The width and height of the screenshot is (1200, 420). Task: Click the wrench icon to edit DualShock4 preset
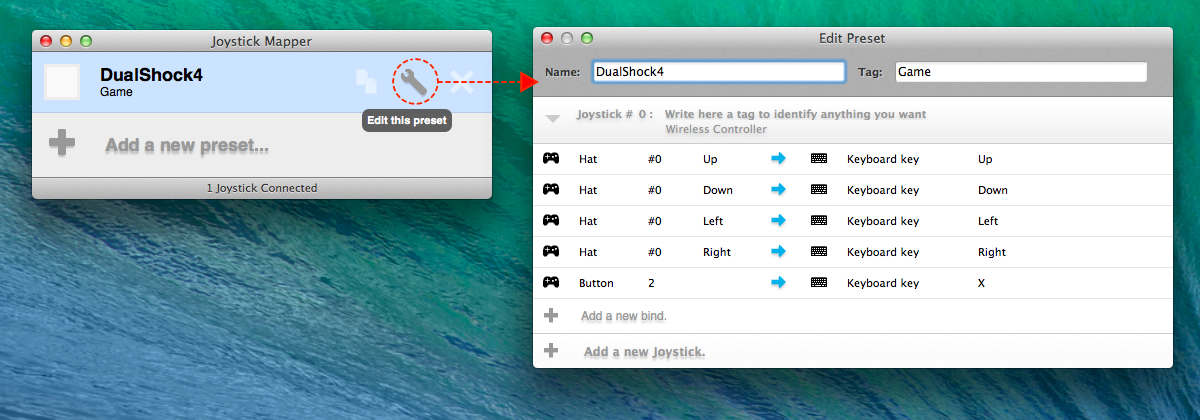pos(414,82)
